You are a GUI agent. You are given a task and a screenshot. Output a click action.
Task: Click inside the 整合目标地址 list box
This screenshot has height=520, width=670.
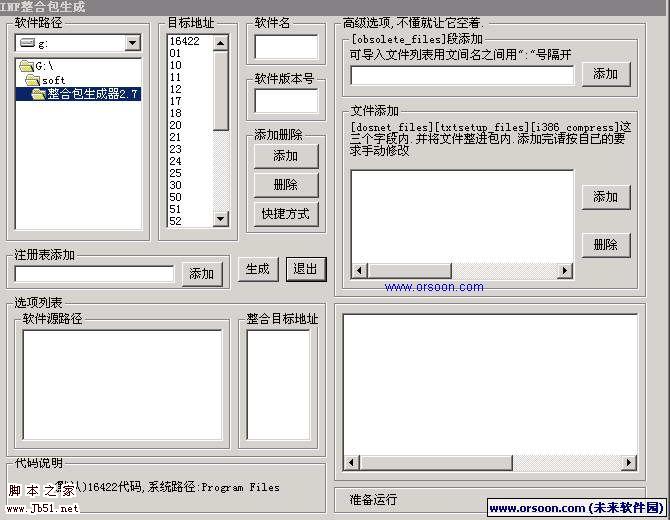tap(279, 385)
